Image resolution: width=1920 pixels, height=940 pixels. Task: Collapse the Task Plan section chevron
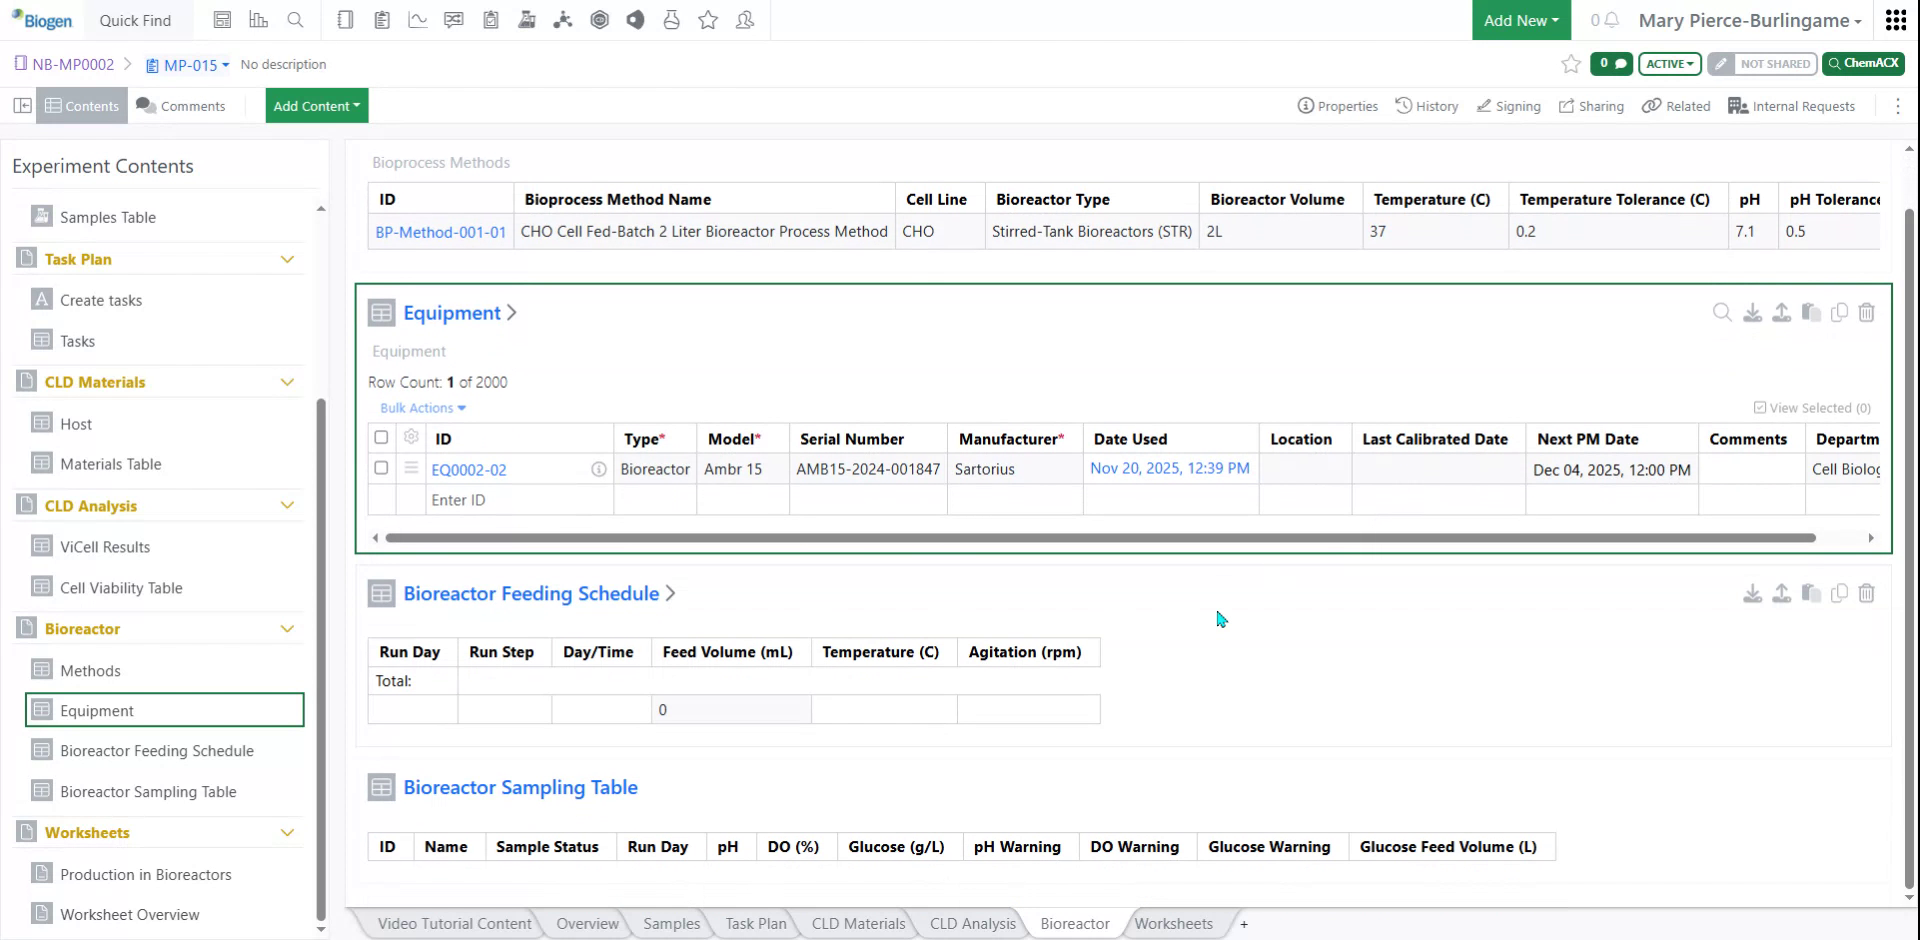[x=288, y=259]
